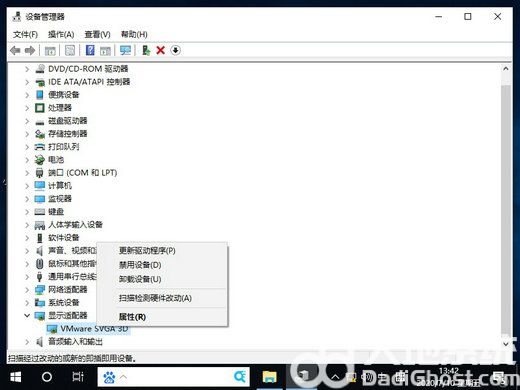Image resolution: width=520 pixels, height=390 pixels.
Task: Select the 便携设备 tree row text
Action: 64,95
